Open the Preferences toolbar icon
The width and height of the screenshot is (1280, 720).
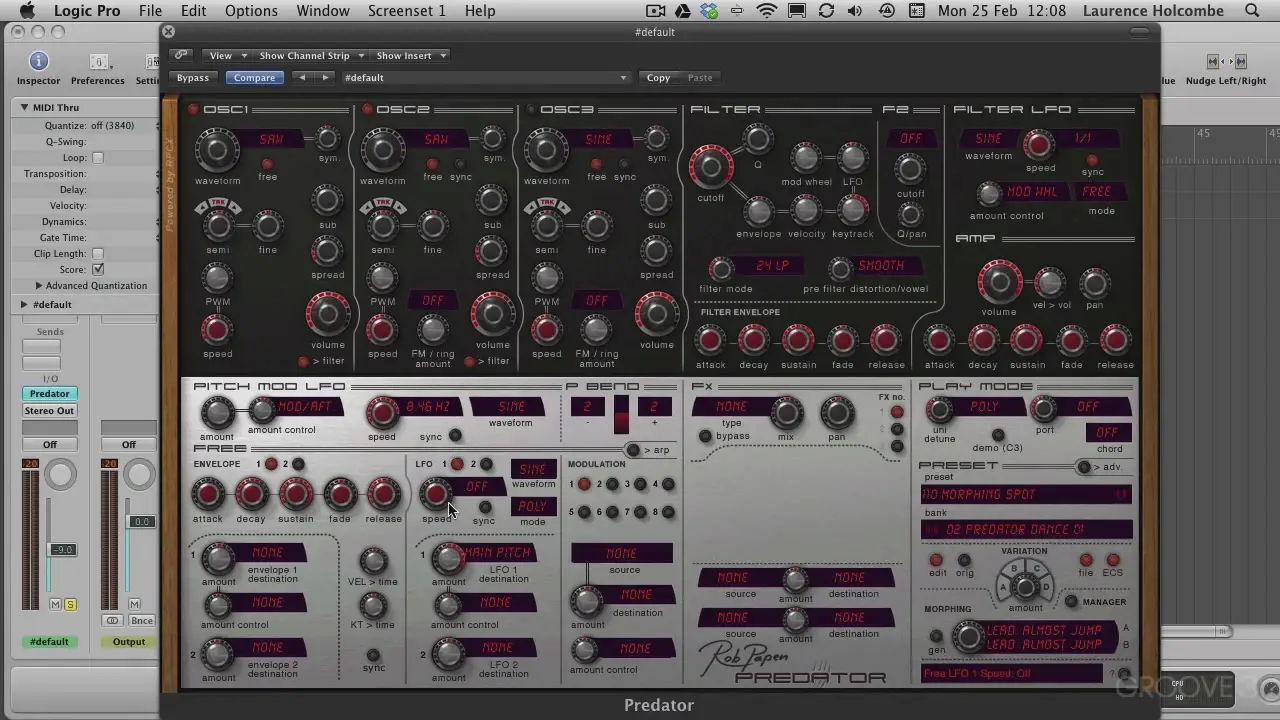click(x=98, y=62)
